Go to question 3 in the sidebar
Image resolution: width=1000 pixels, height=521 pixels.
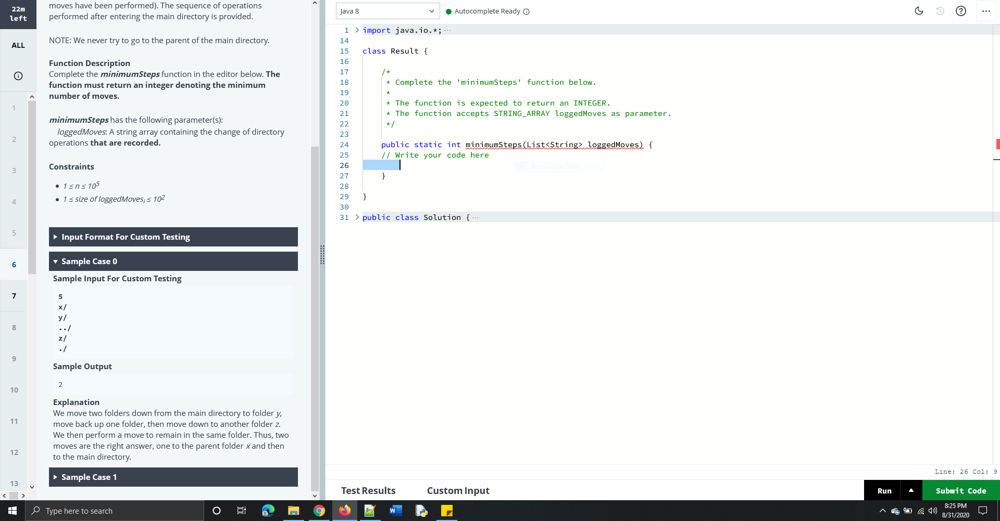pos(13,170)
